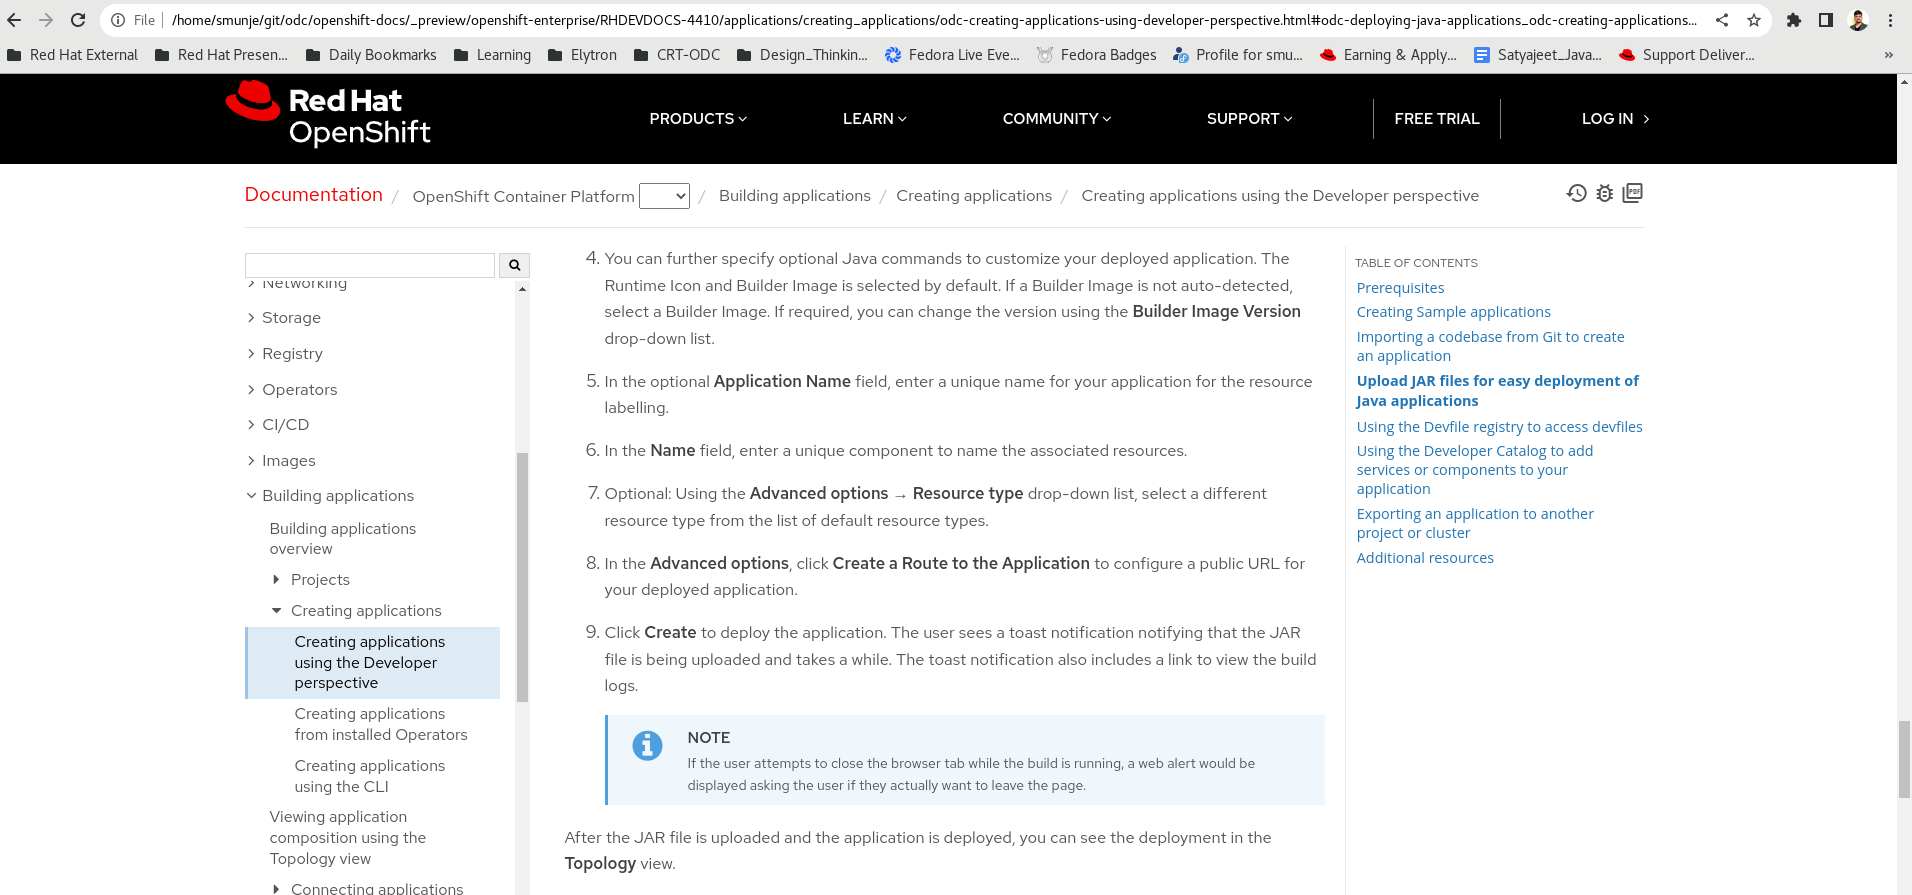
Task: Expand the Projects subsection
Action: click(x=311, y=580)
